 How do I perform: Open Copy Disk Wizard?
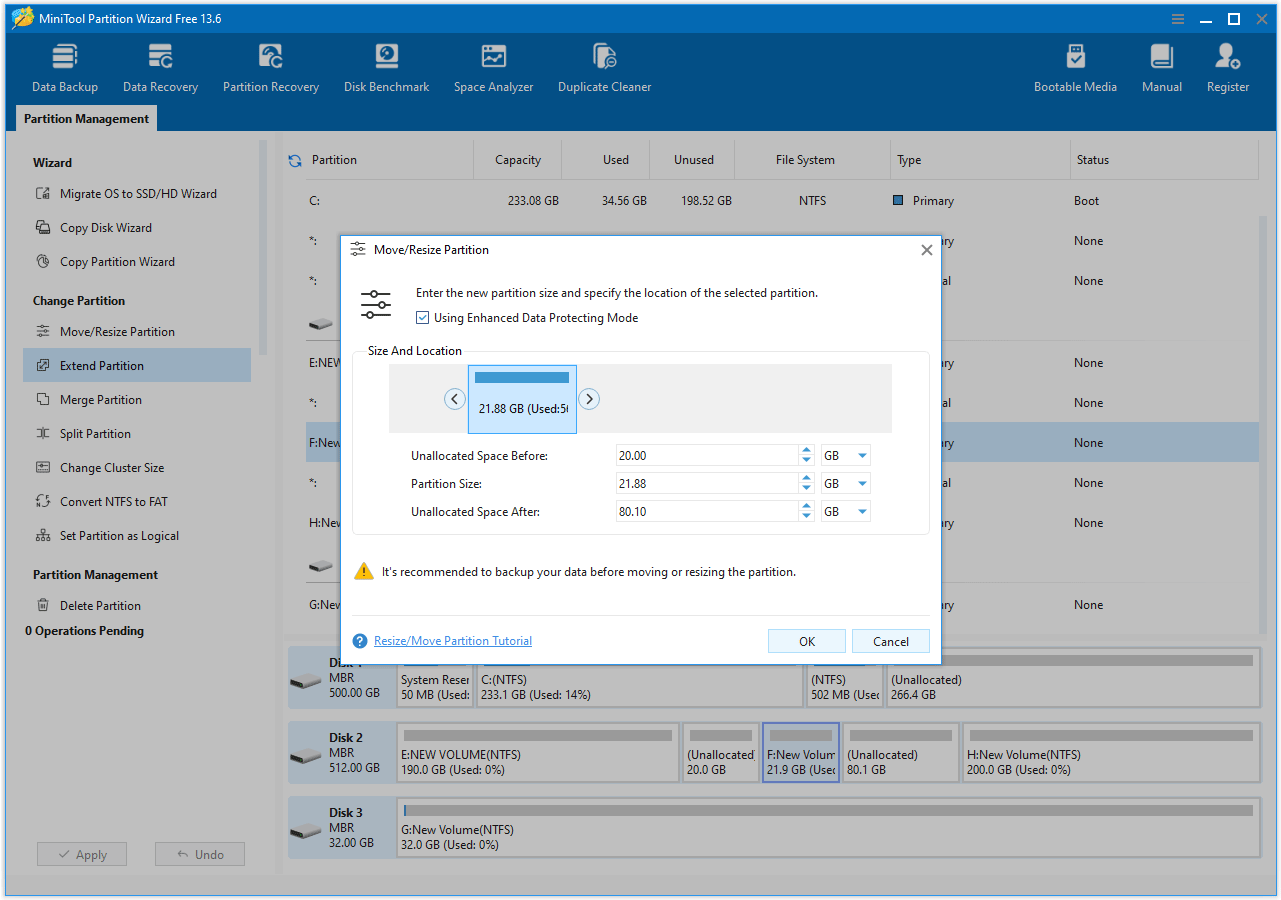(94, 228)
